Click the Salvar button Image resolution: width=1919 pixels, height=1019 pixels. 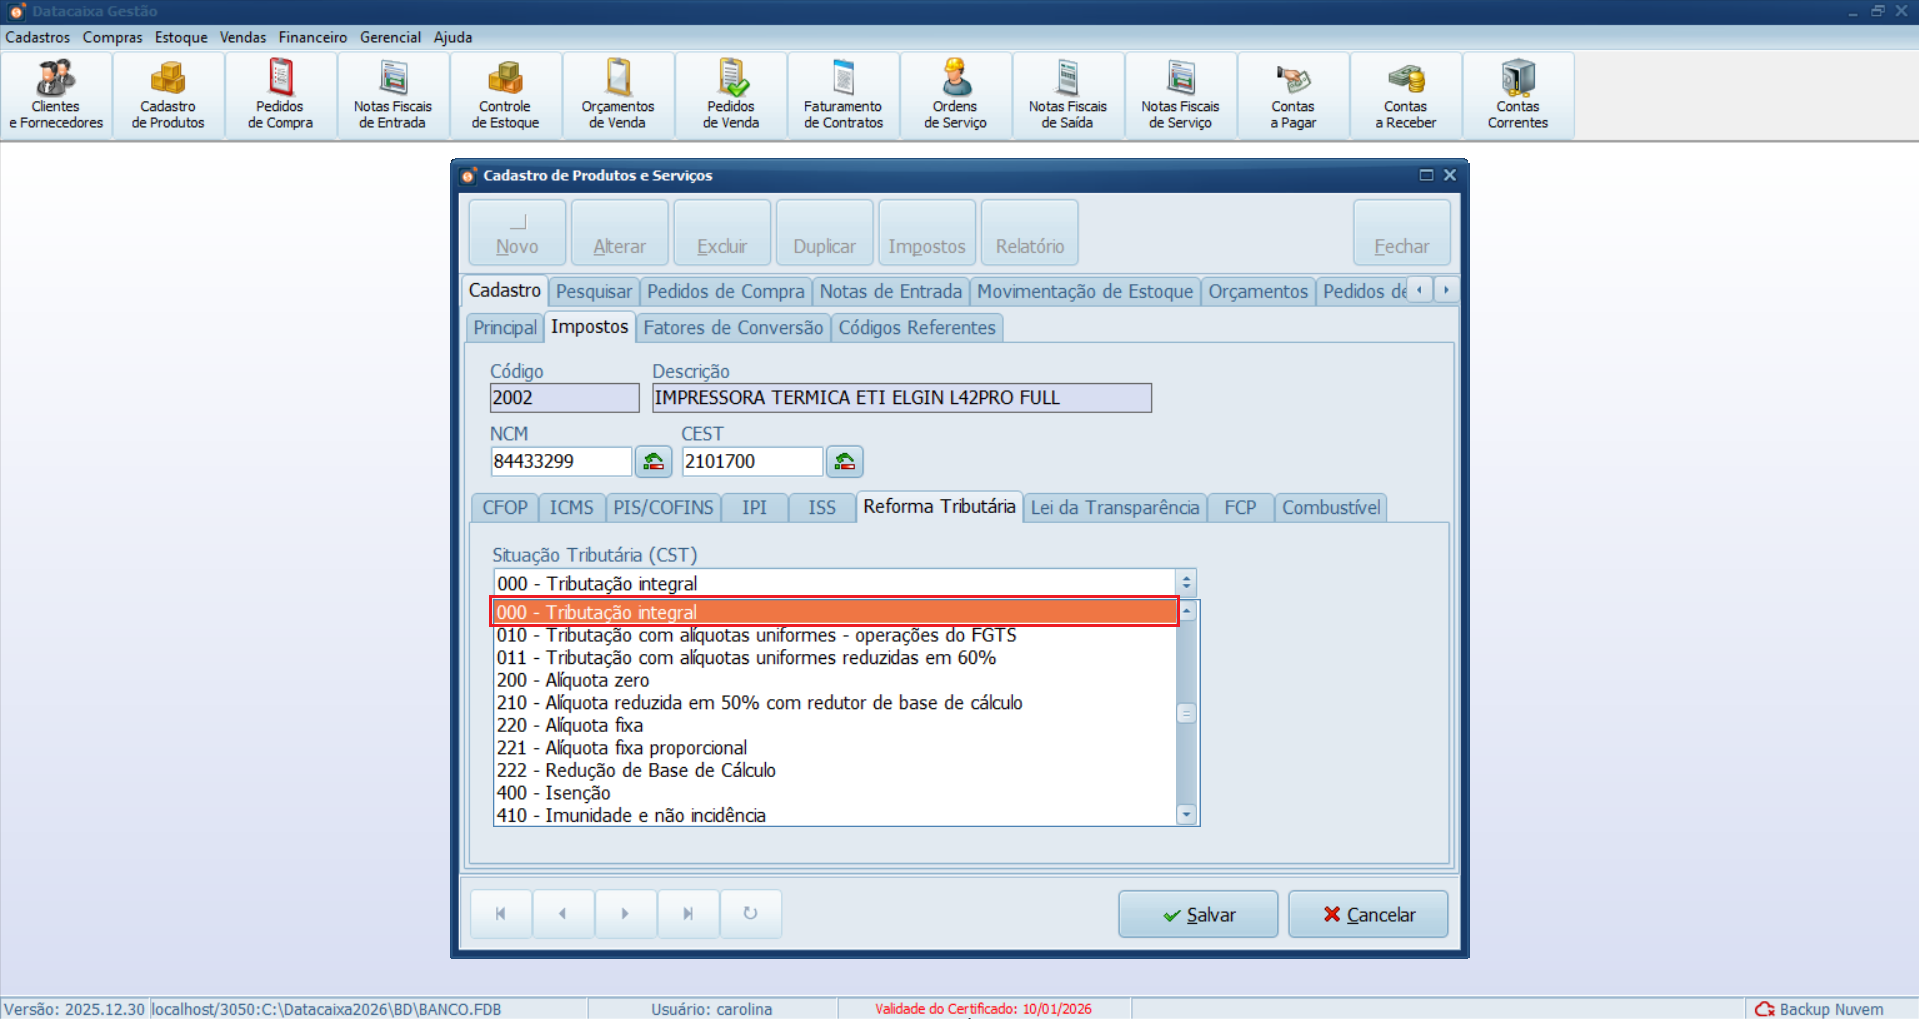click(1198, 914)
